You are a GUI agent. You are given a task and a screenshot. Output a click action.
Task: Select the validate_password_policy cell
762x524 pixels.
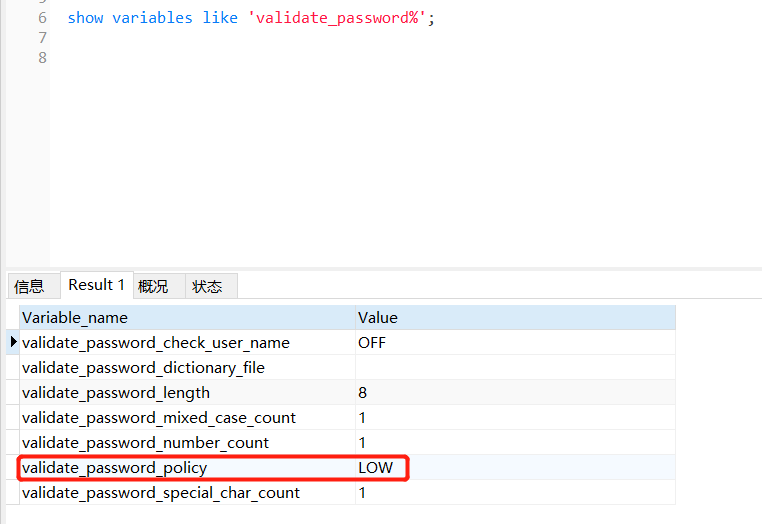point(187,468)
